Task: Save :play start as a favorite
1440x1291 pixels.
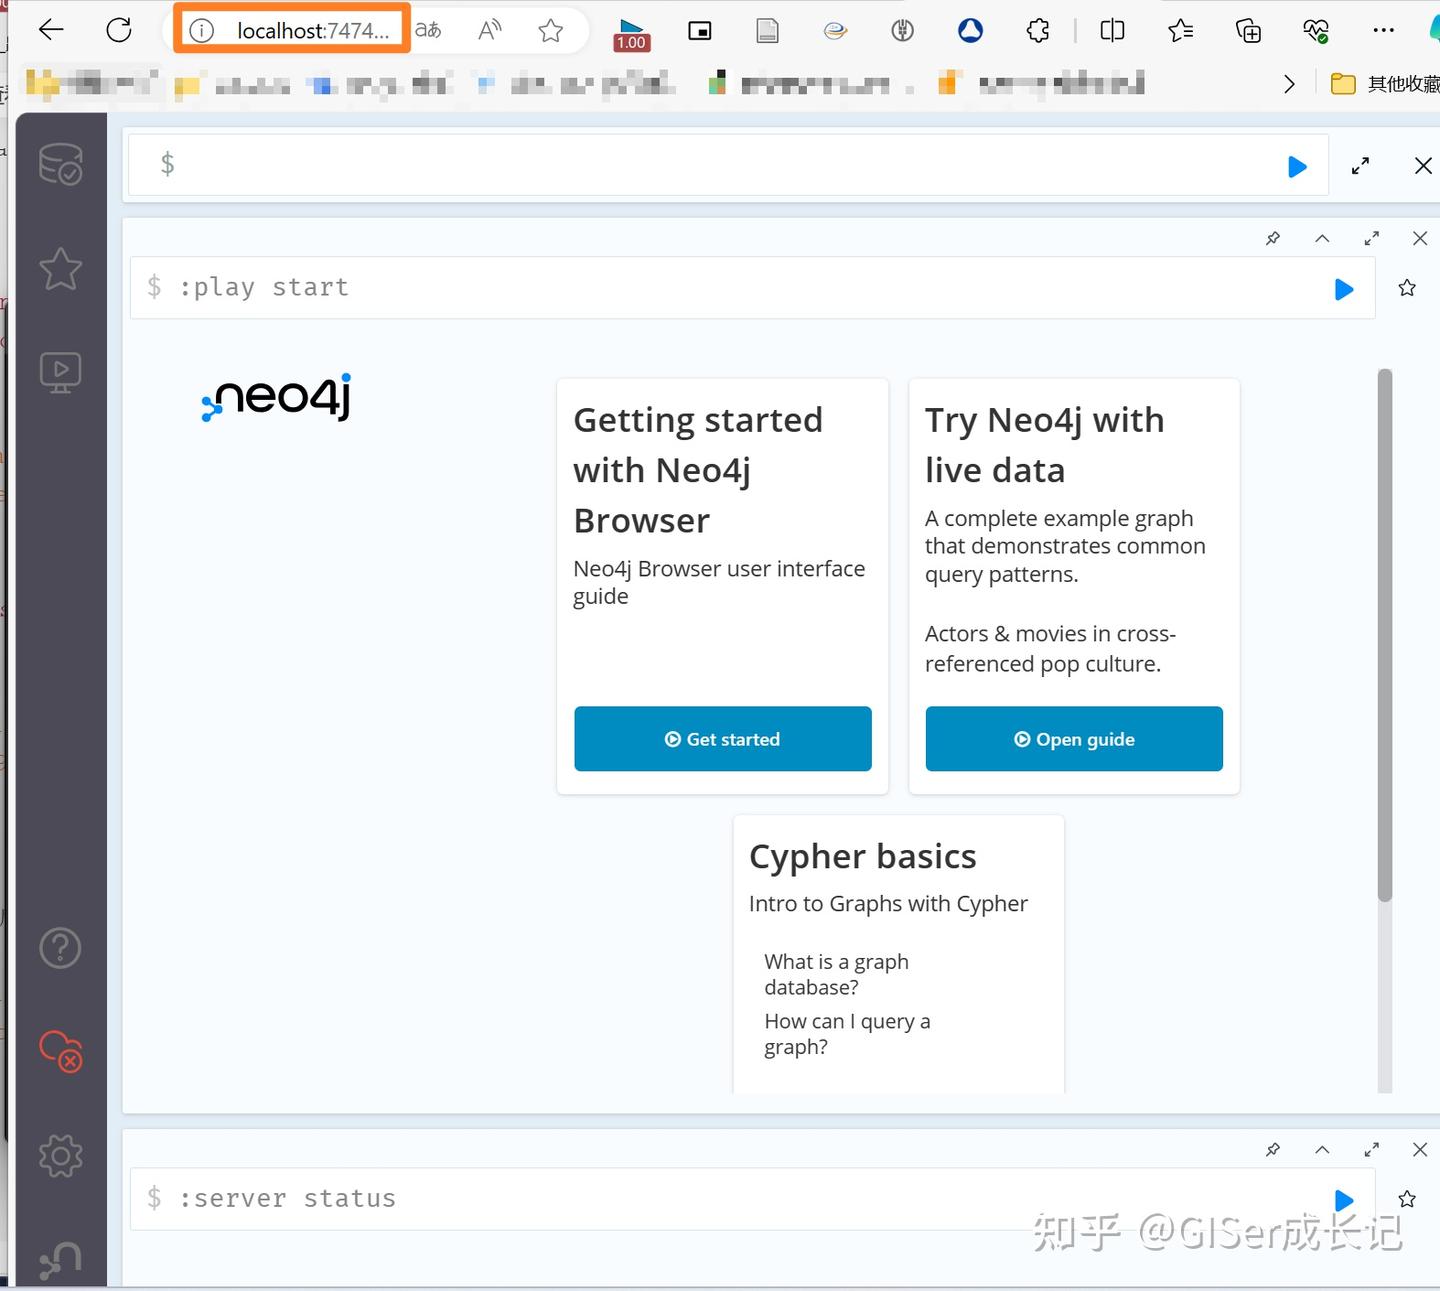Action: [1406, 287]
